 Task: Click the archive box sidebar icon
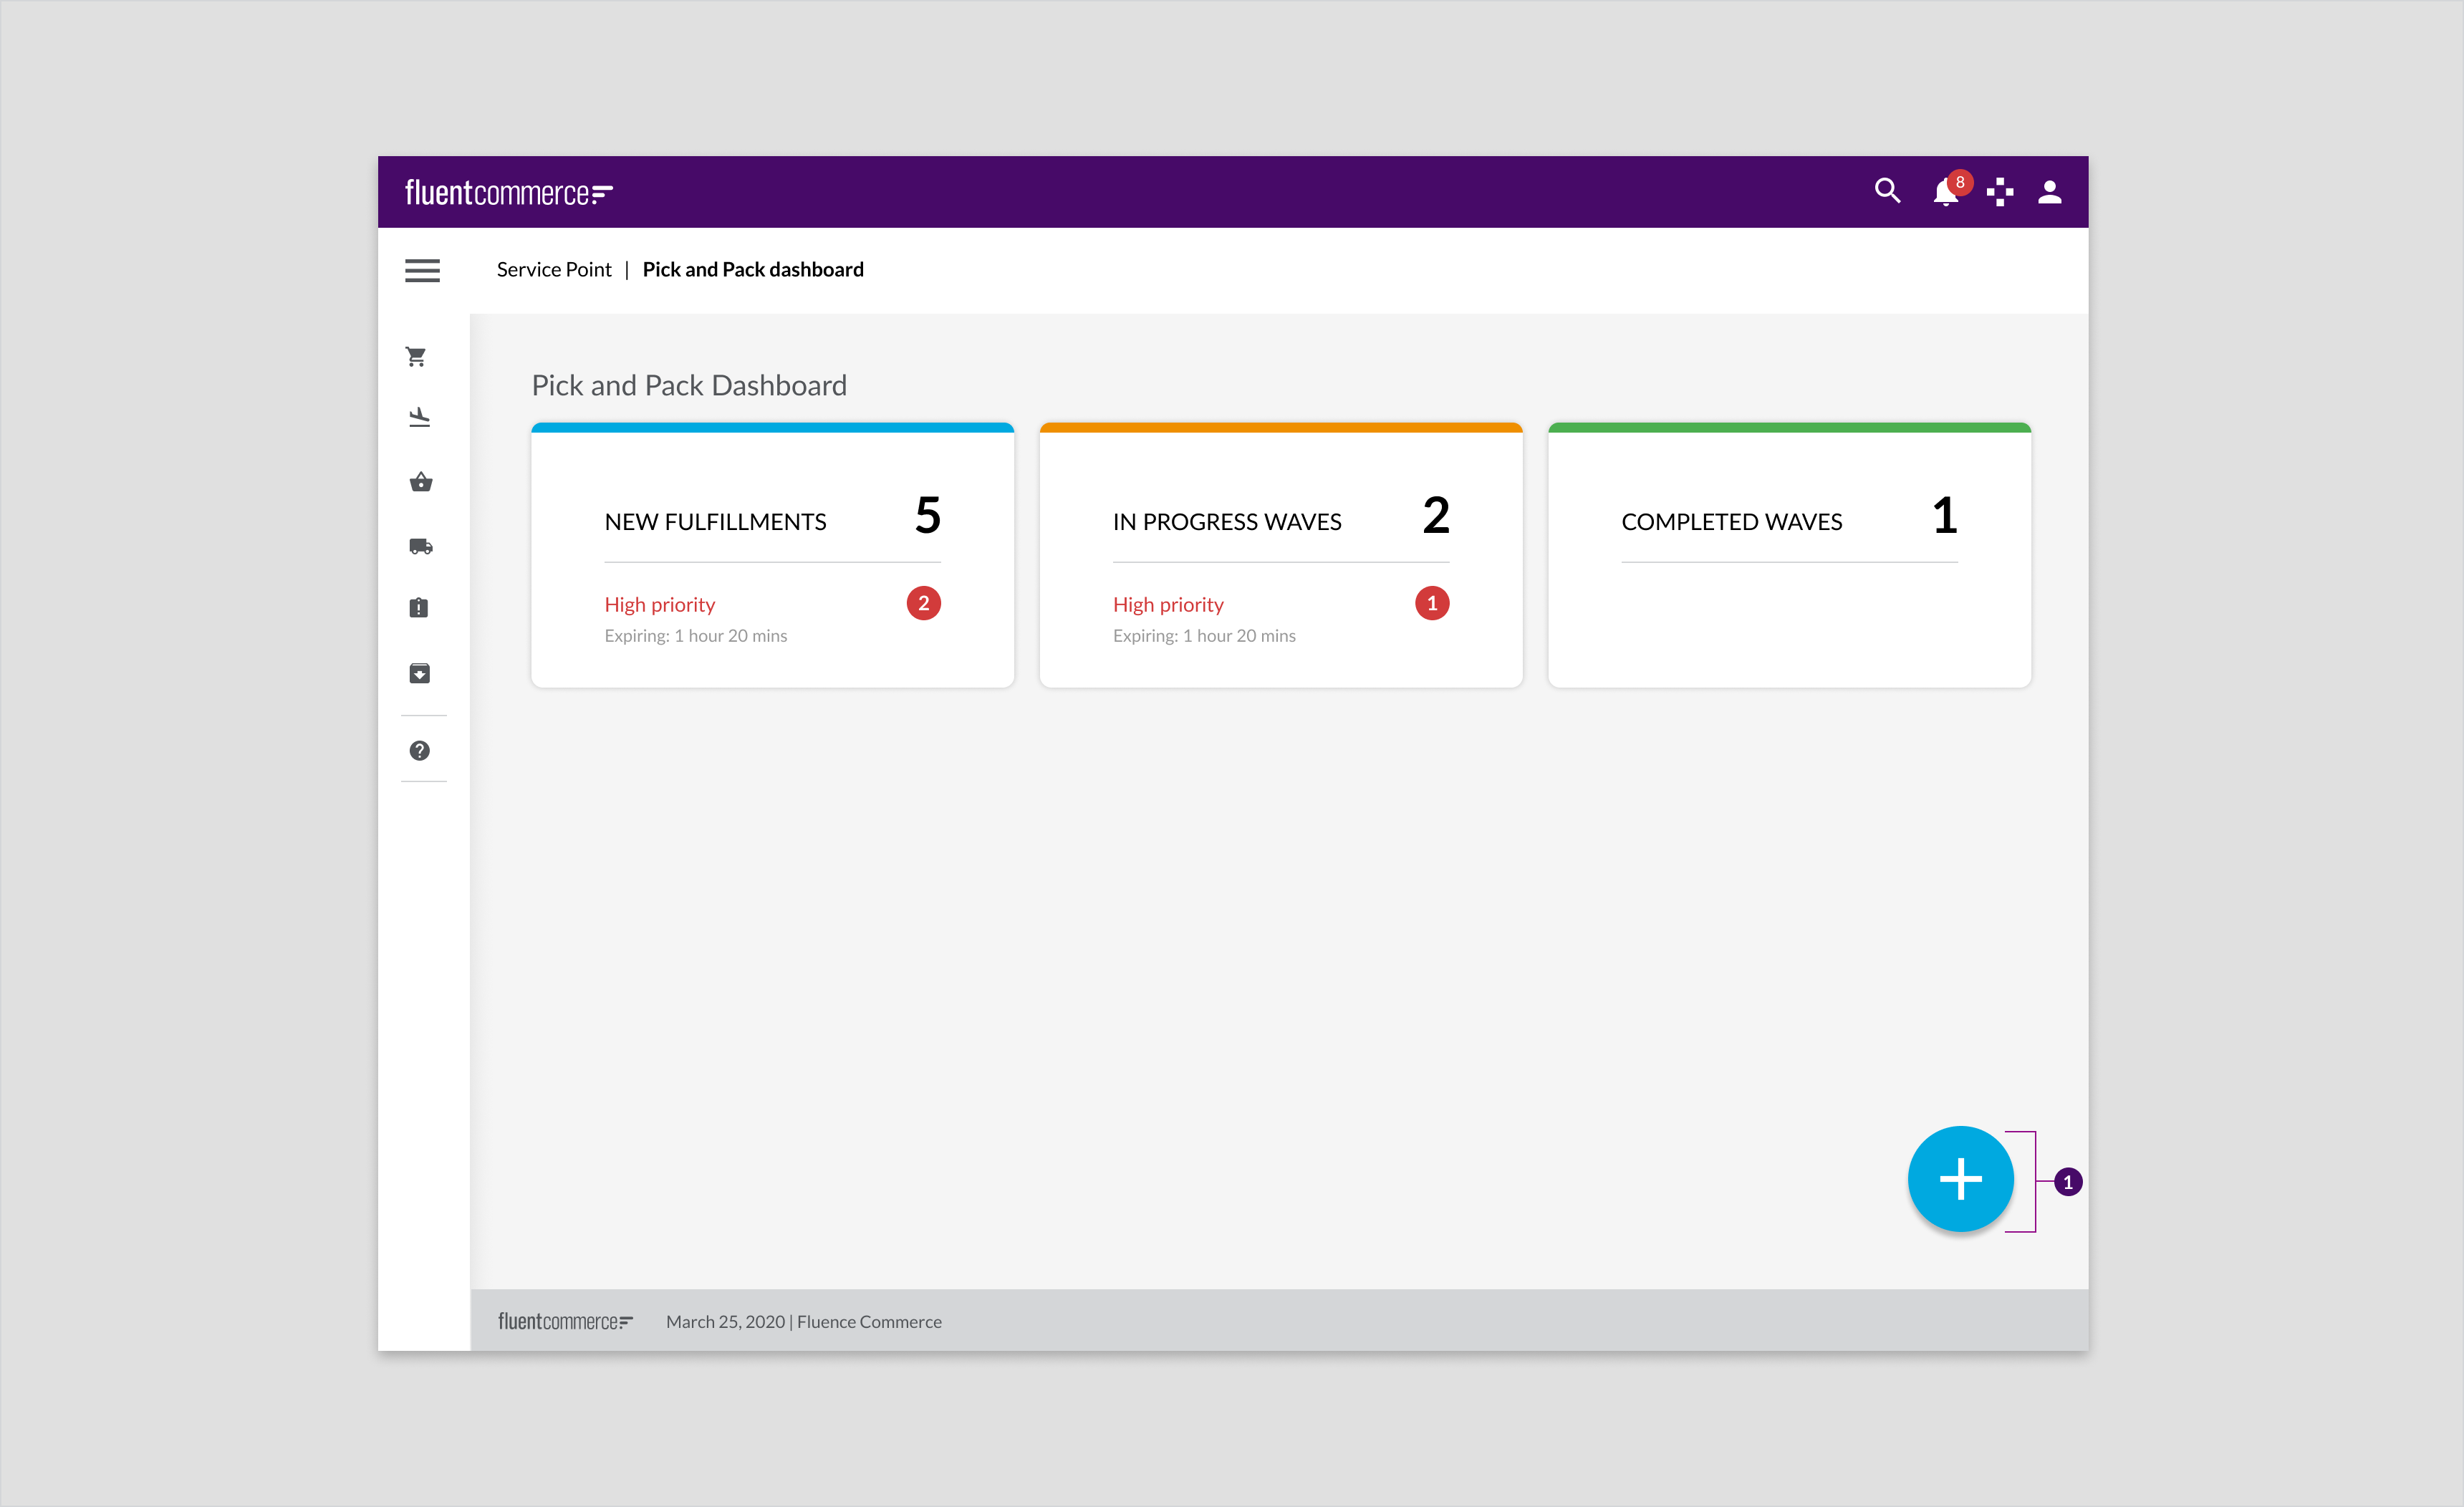pos(419,673)
